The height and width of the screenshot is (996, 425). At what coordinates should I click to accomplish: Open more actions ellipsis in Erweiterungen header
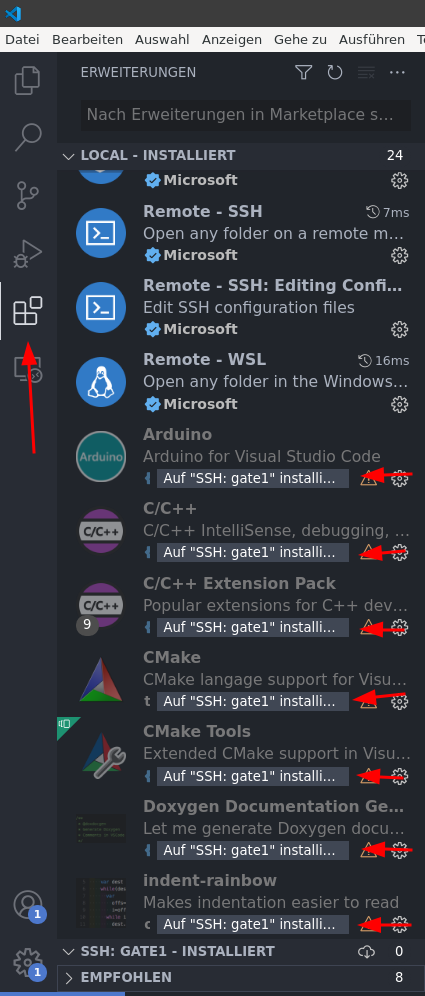pos(397,72)
